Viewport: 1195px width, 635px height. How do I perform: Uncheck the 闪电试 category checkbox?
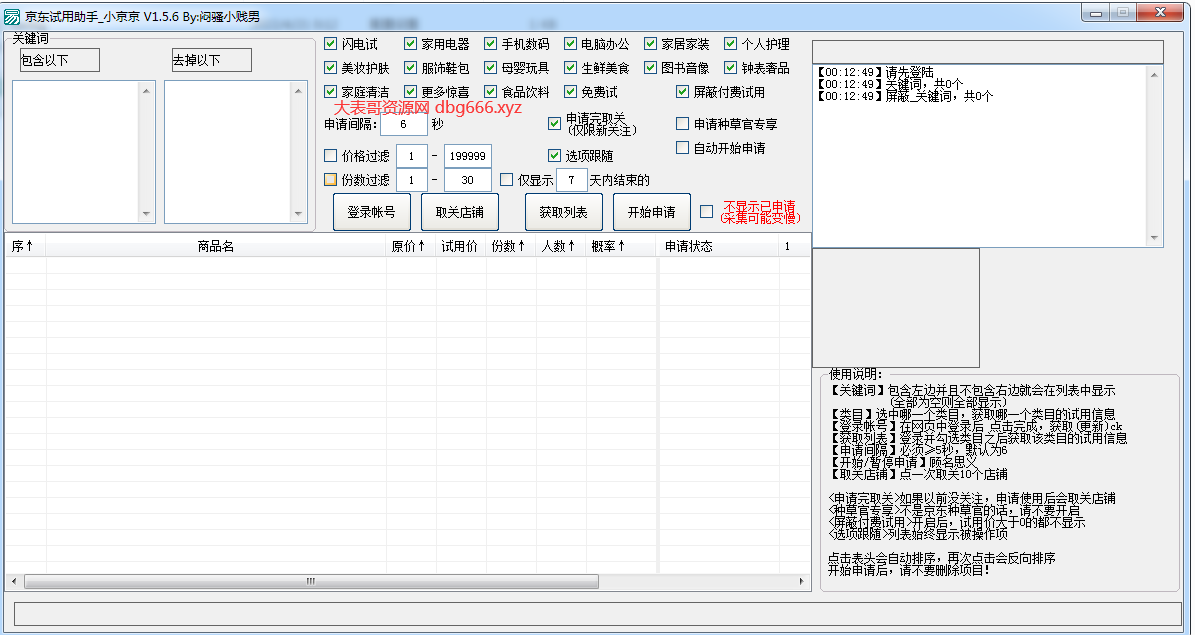click(x=331, y=44)
